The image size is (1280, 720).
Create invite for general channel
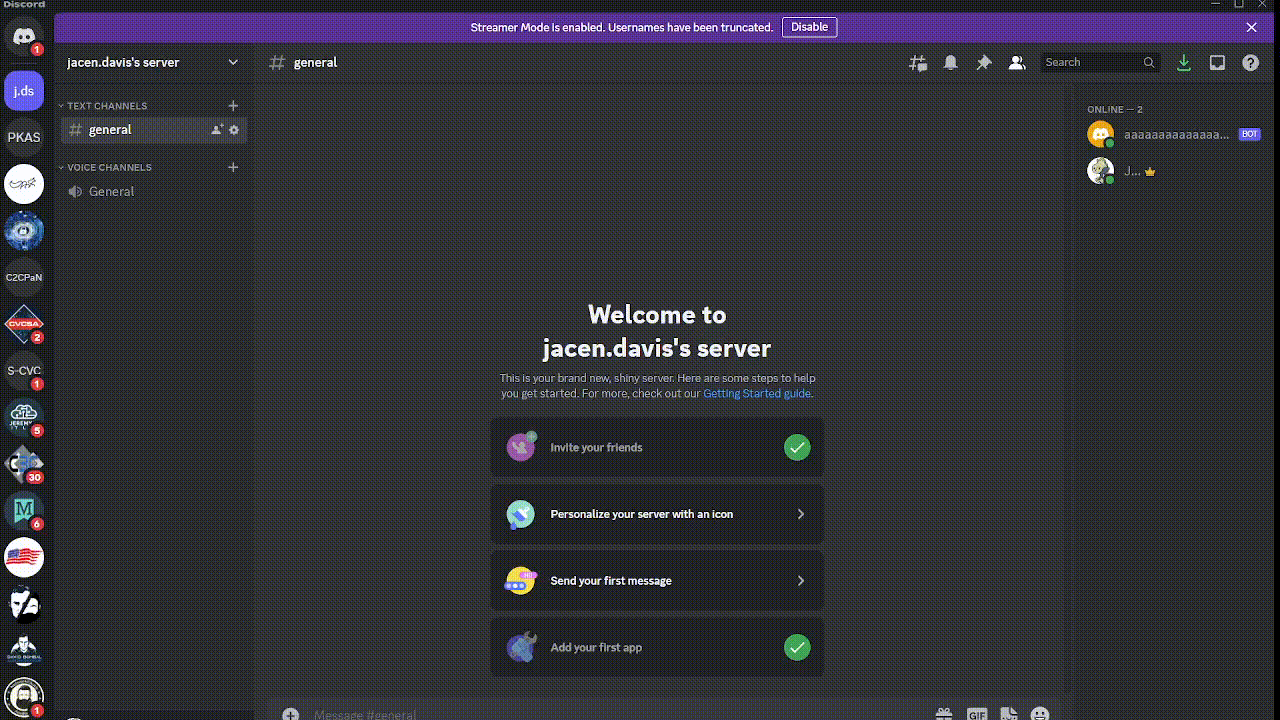pos(217,130)
